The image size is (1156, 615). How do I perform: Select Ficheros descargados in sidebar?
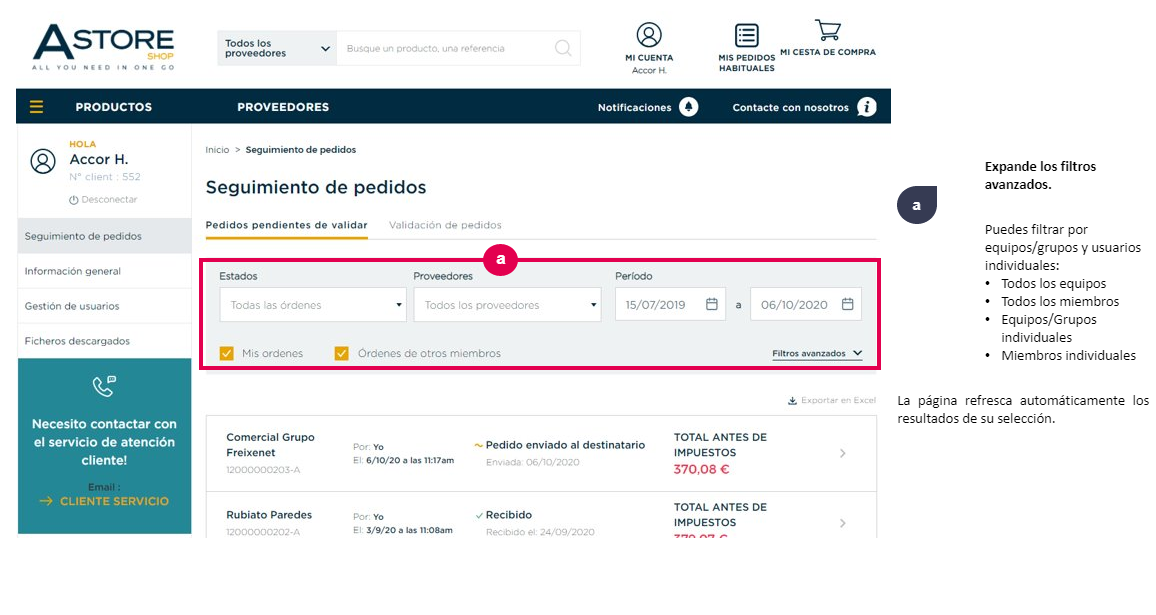tap(104, 341)
